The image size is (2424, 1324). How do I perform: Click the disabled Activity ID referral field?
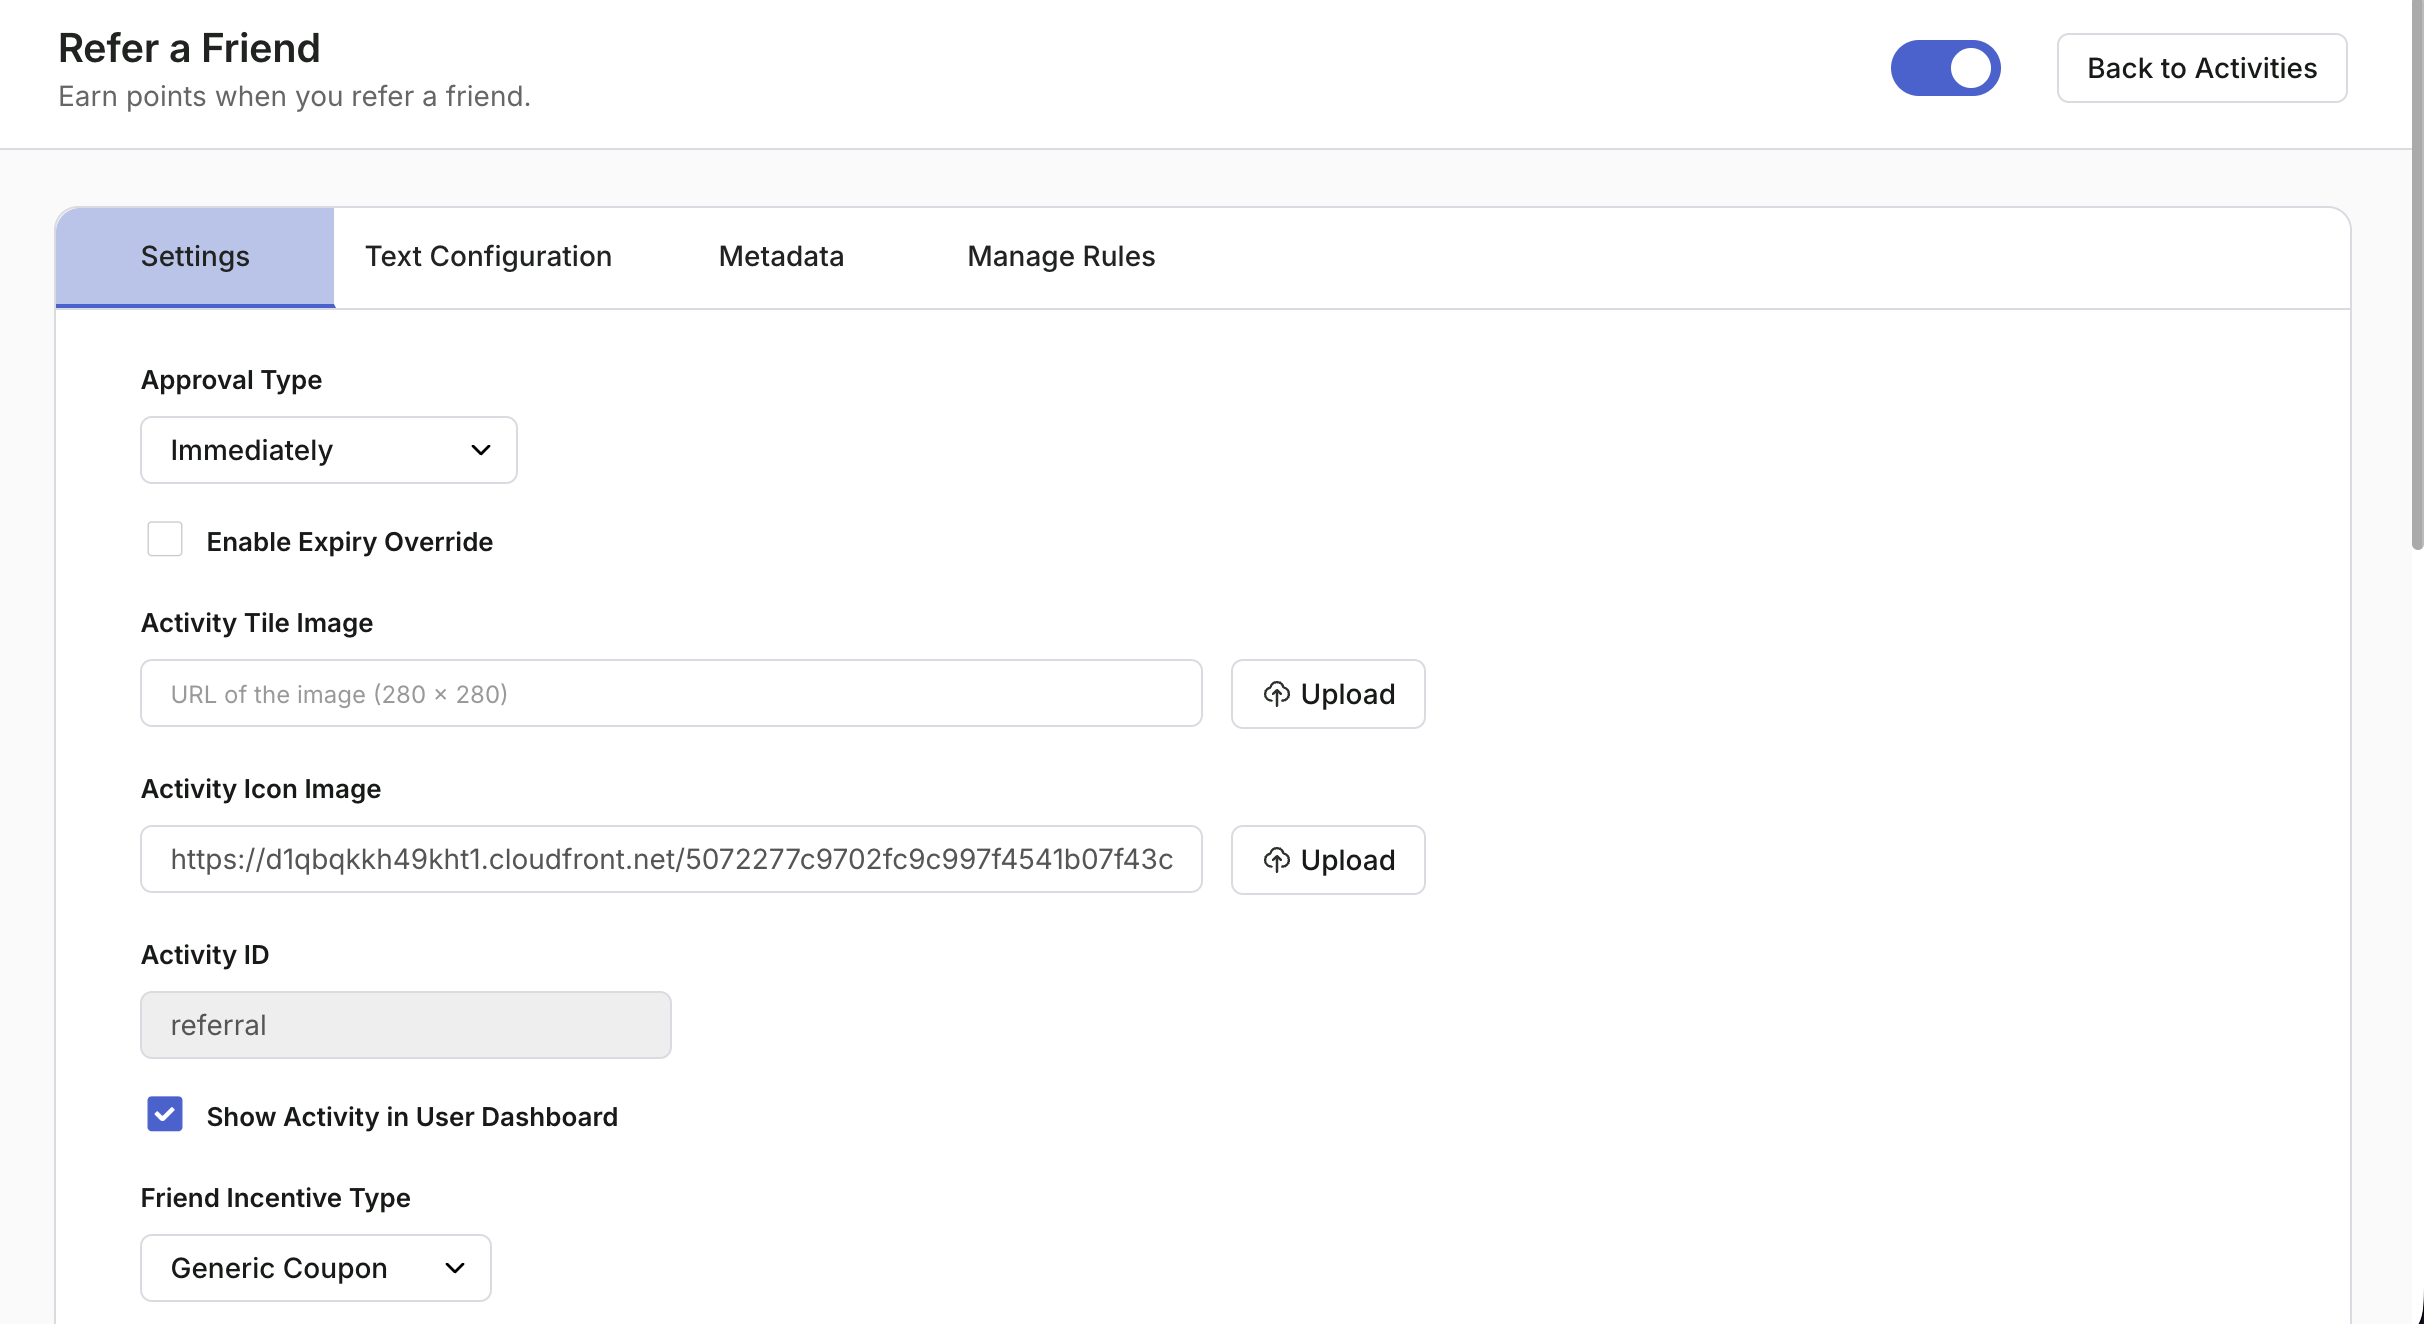(x=405, y=1025)
